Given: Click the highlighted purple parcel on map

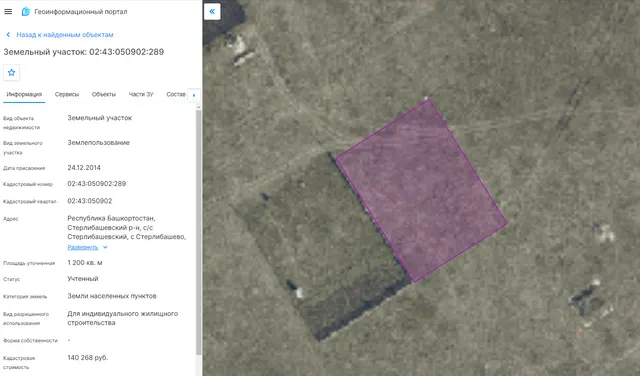Looking at the screenshot, I should 422,191.
